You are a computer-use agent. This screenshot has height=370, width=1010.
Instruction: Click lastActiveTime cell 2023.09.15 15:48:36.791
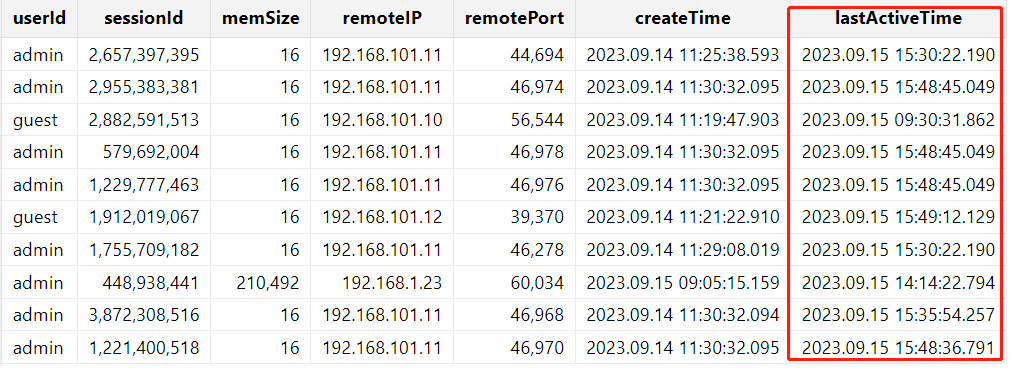pos(899,347)
